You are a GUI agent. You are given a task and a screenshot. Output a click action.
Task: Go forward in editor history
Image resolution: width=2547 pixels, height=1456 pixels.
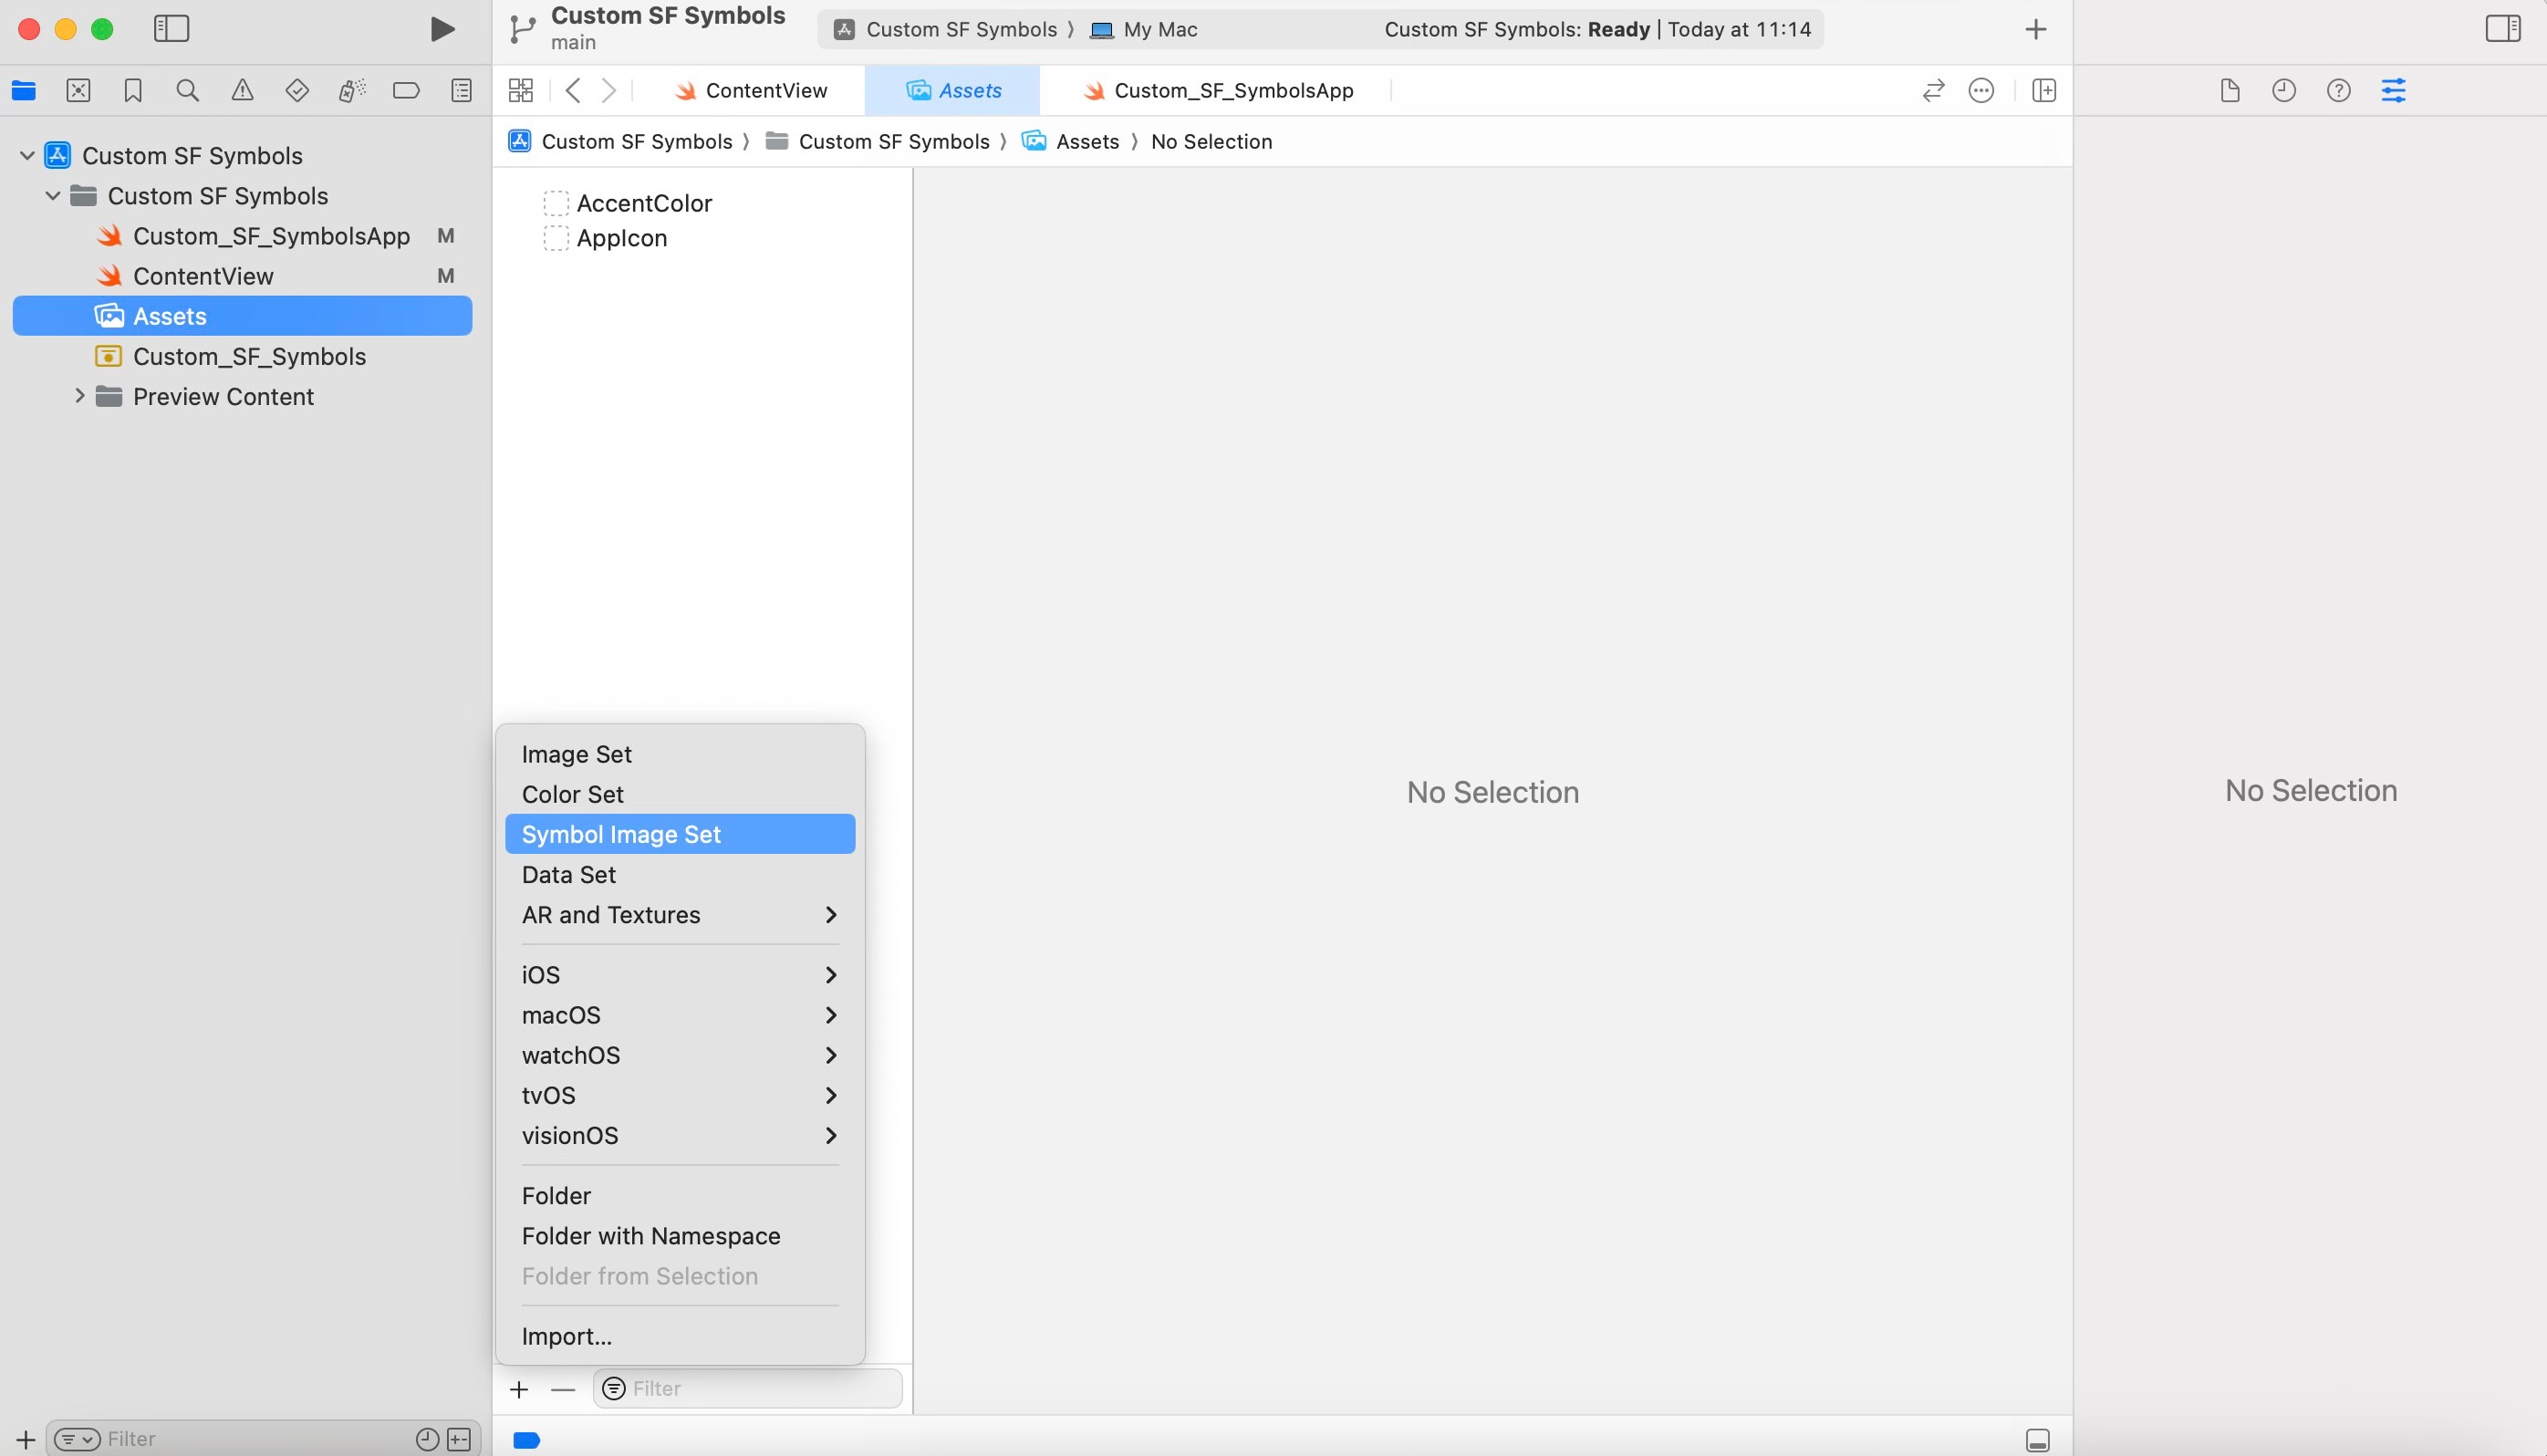coord(608,91)
